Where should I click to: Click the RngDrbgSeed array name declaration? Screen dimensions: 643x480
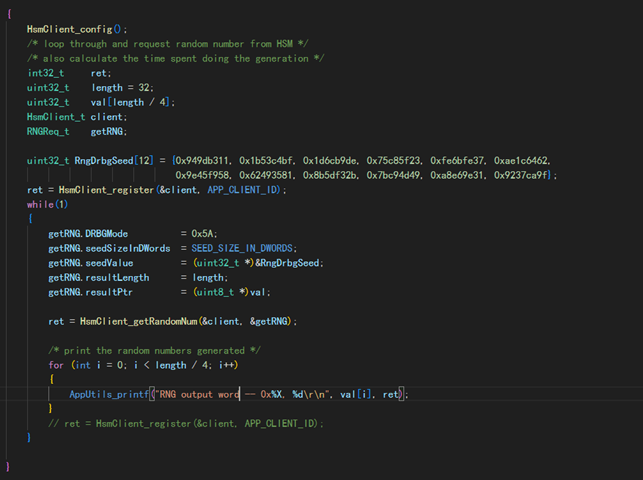(x=104, y=161)
